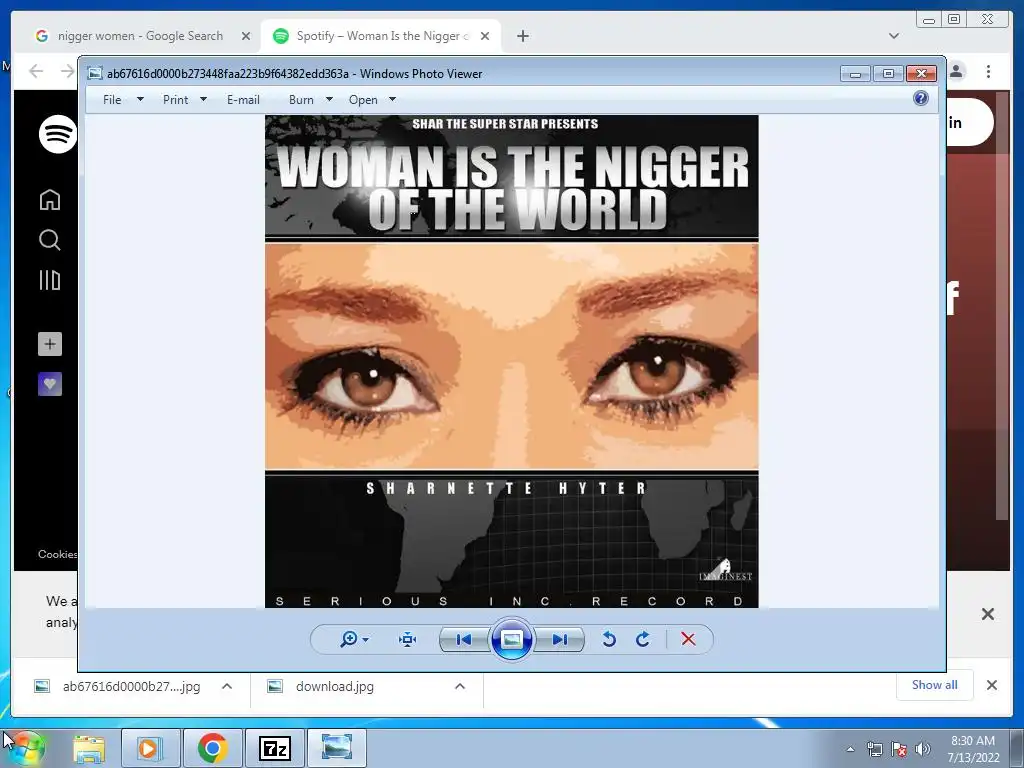Open Spotify Liked Songs heart icon
The image size is (1024, 768).
tap(50, 384)
